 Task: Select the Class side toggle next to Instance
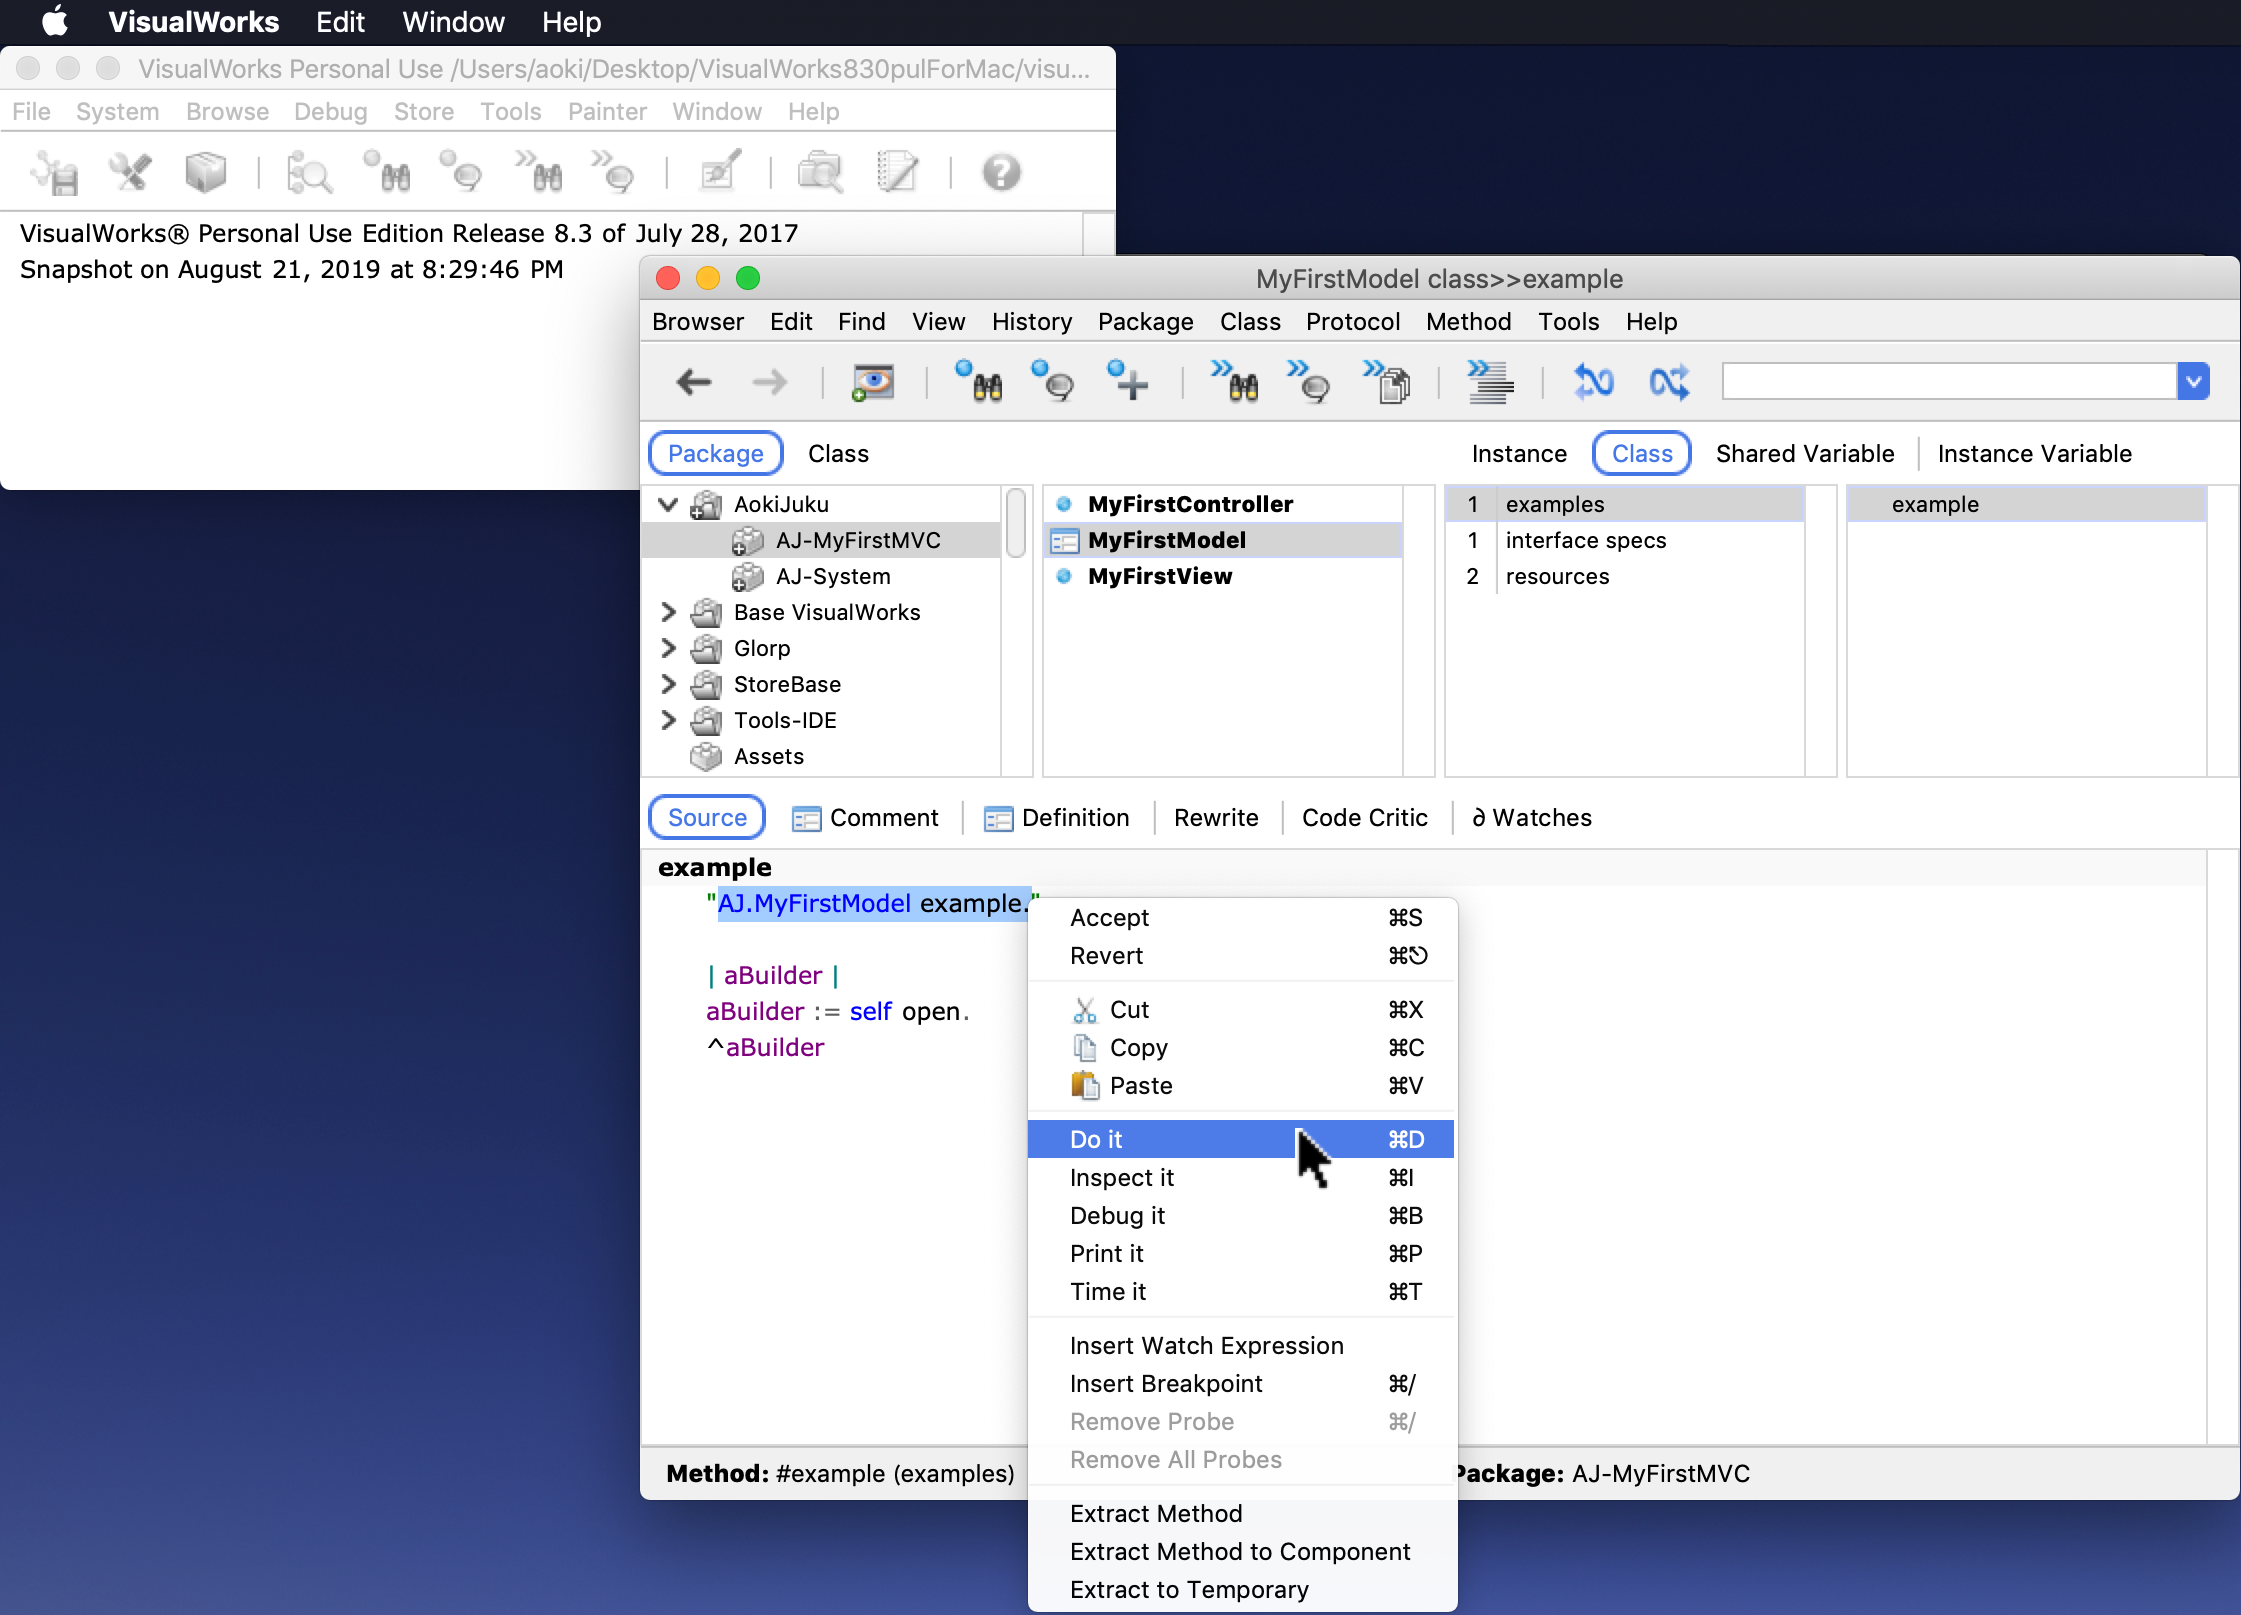(x=1642, y=454)
